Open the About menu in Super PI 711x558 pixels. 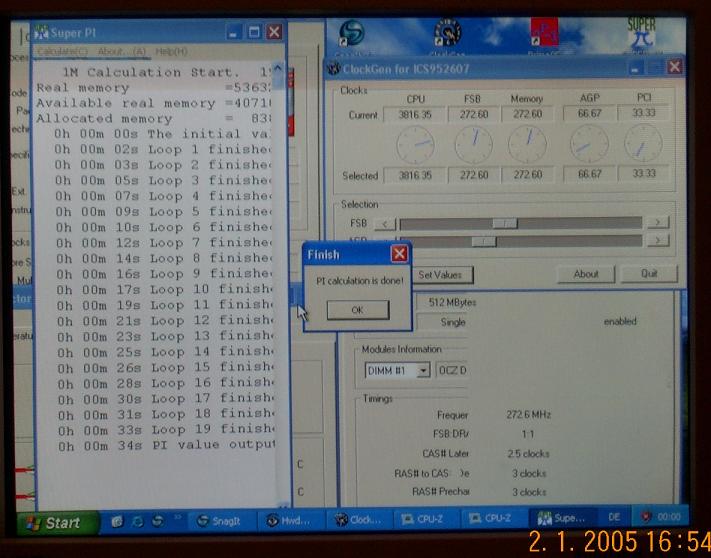pos(122,52)
